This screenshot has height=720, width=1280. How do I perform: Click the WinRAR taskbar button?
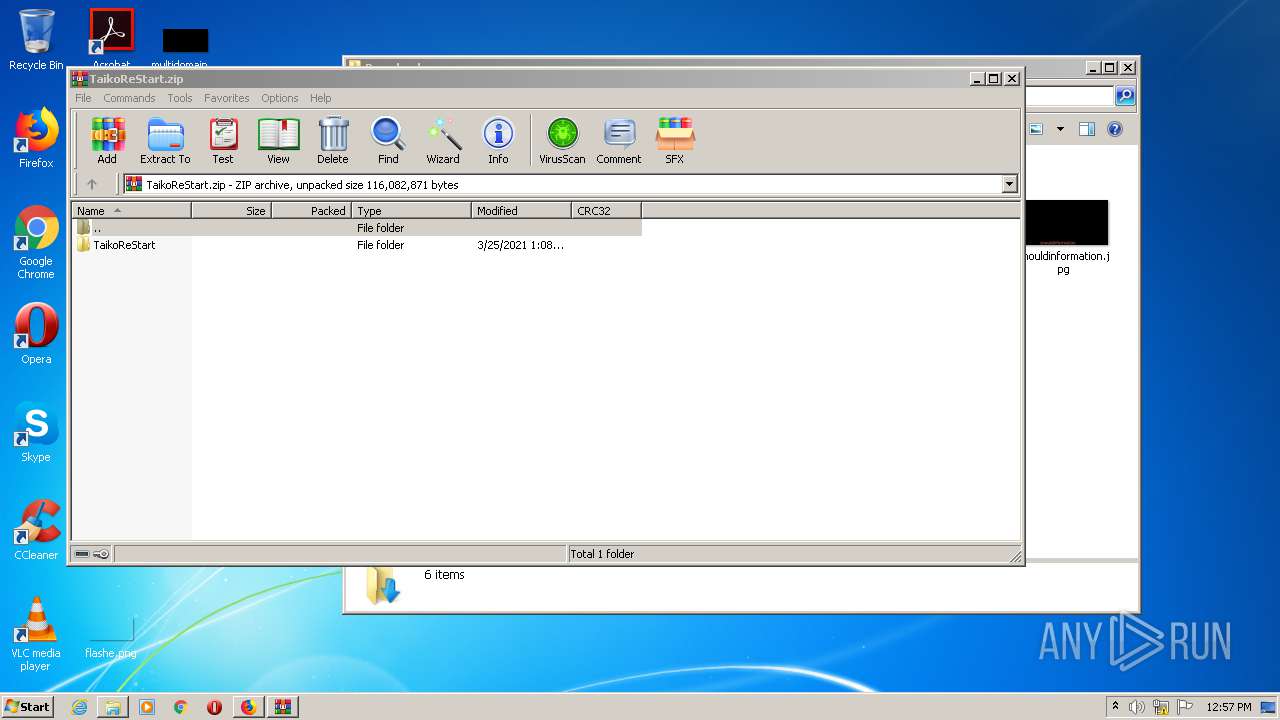click(282, 707)
